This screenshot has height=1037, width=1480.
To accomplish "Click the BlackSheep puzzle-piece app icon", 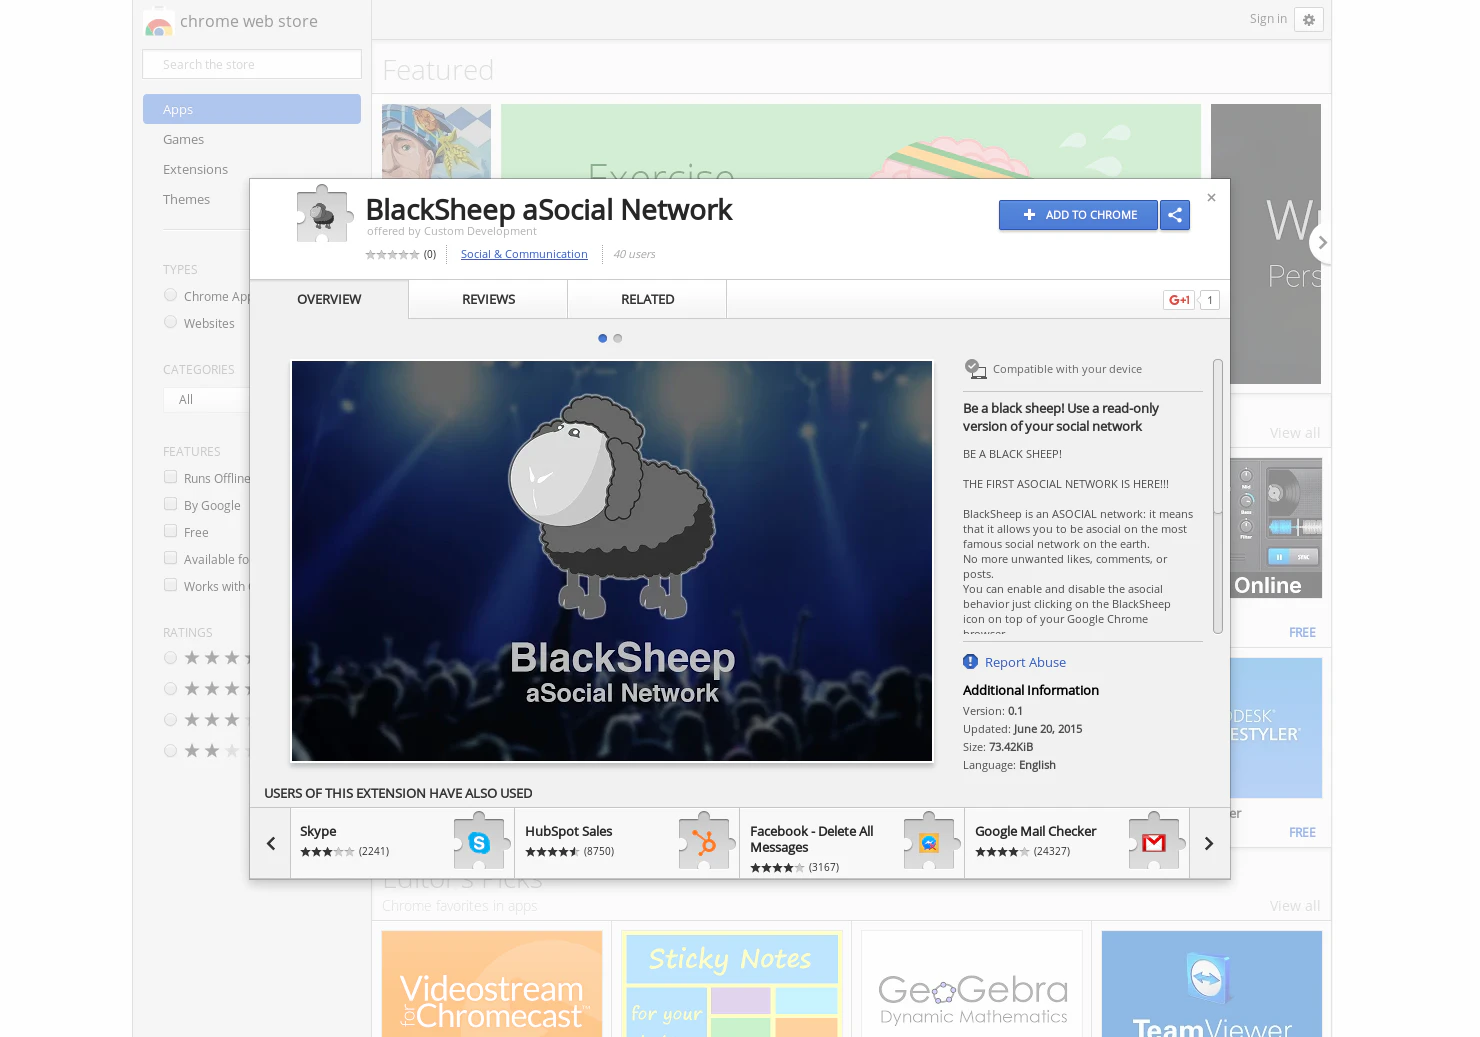I will coord(323,213).
